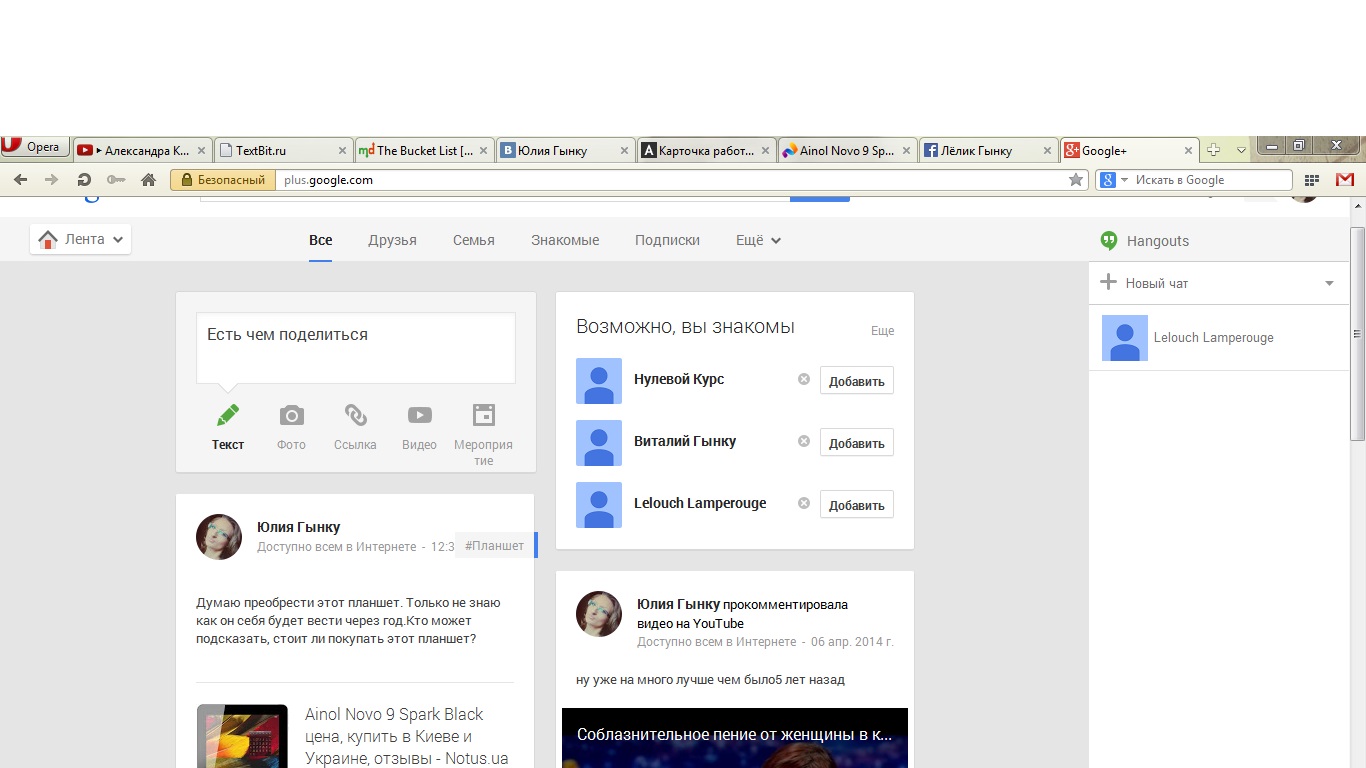Add Нулевой Курс with Добавить button
The width and height of the screenshot is (1366, 768).
click(x=857, y=381)
